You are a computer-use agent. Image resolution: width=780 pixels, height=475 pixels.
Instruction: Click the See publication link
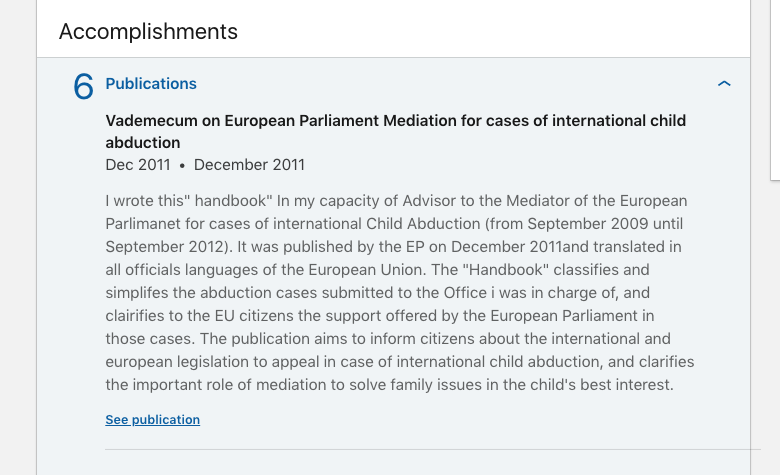coord(152,420)
